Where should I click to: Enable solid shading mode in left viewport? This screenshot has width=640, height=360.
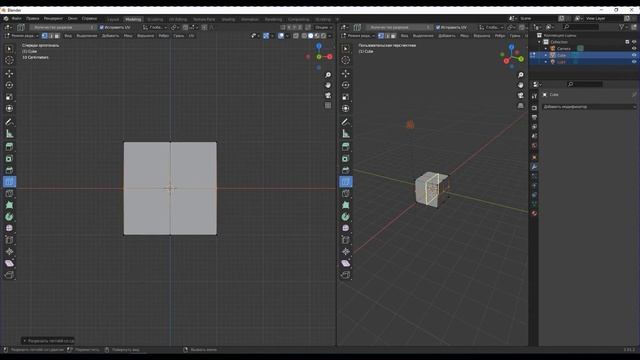311,36
